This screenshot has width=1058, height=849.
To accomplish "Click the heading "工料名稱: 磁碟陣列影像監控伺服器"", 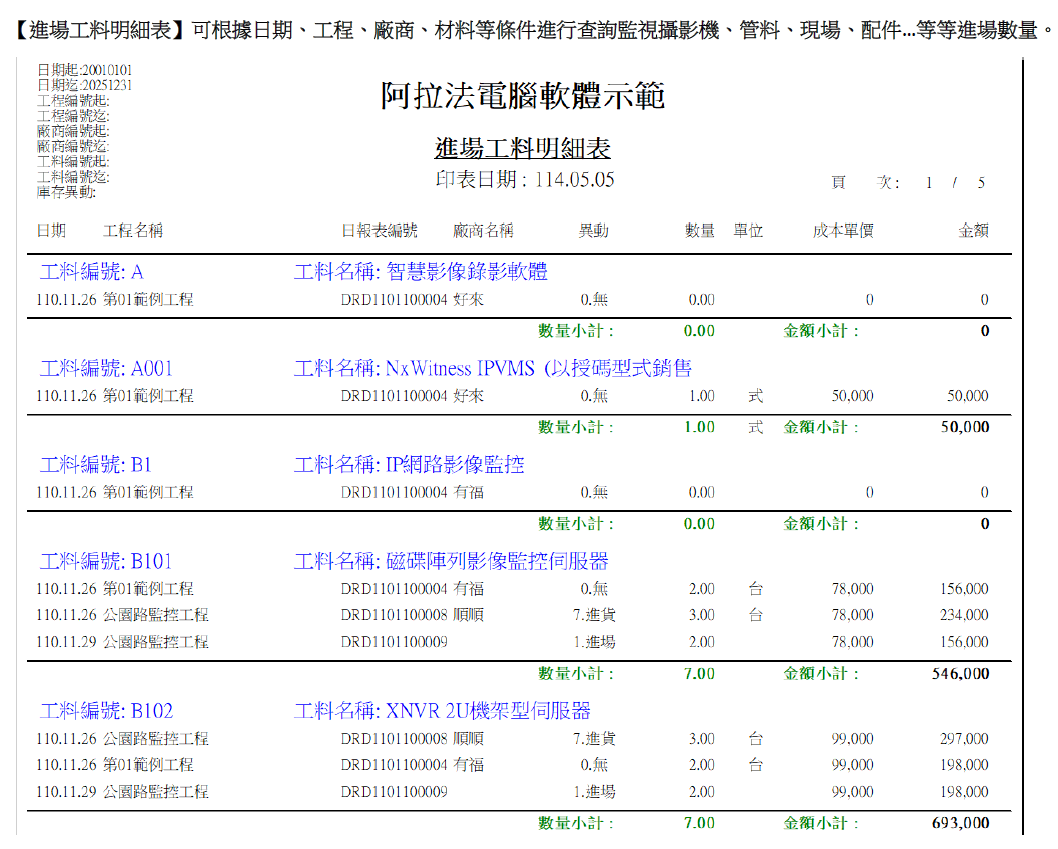I will click(x=451, y=562).
